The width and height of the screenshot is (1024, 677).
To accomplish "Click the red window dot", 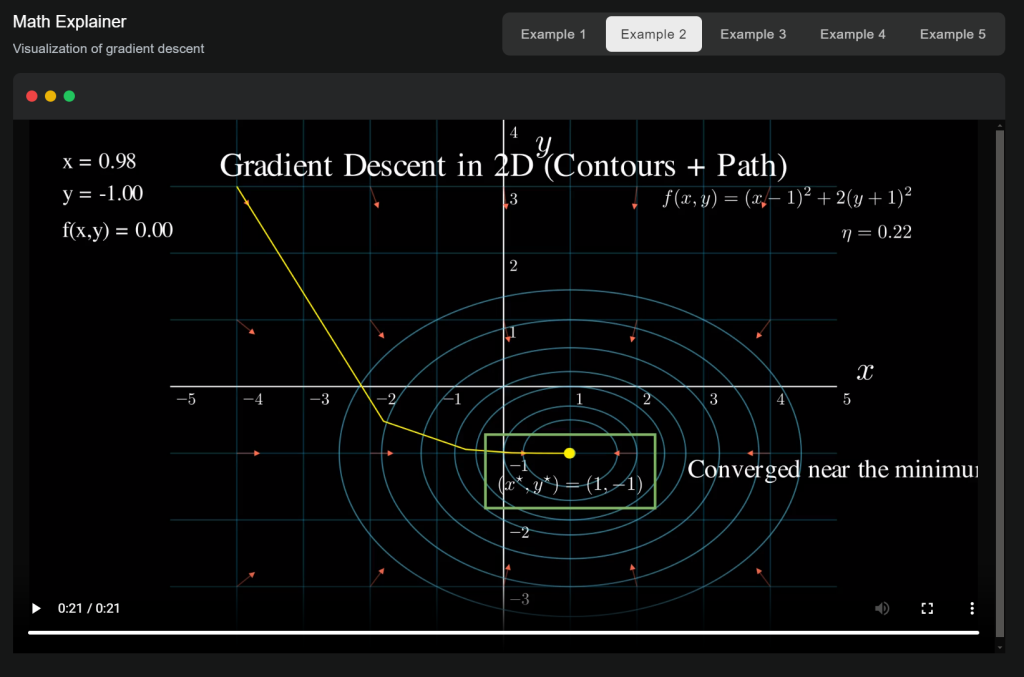I will pyautogui.click(x=32, y=96).
